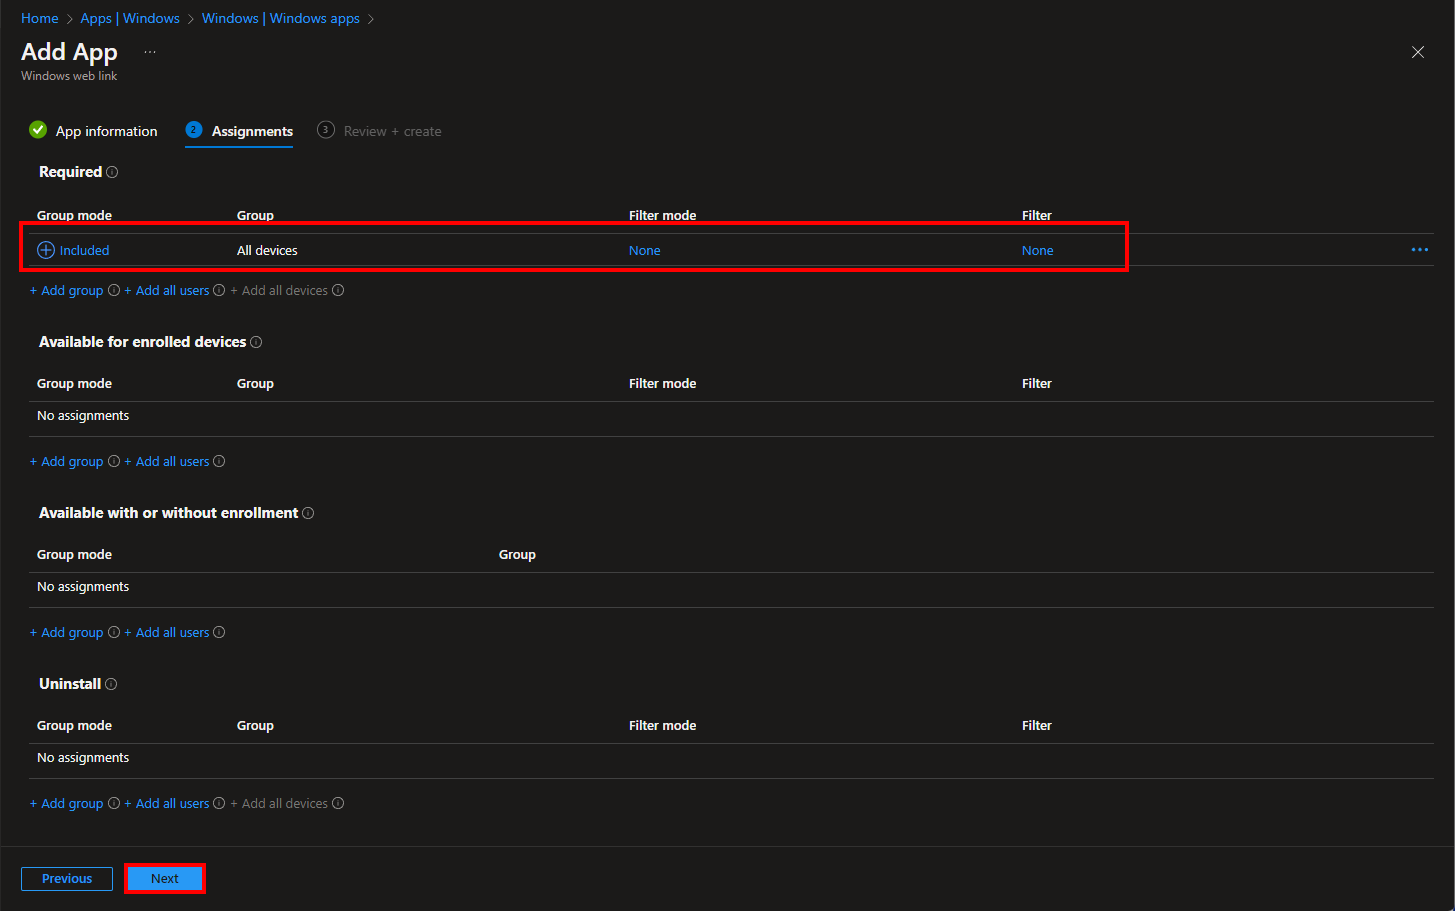Image resolution: width=1455 pixels, height=911 pixels.
Task: Change the Filter mode None link for All devices
Action: tap(644, 250)
